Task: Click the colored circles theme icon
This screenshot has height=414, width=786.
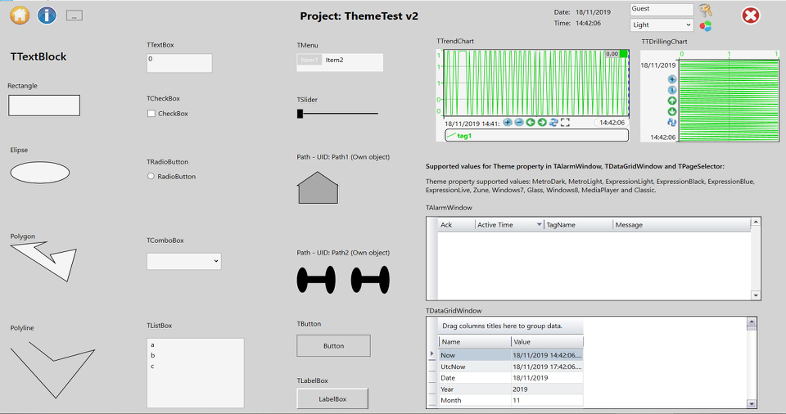Action: (705, 25)
